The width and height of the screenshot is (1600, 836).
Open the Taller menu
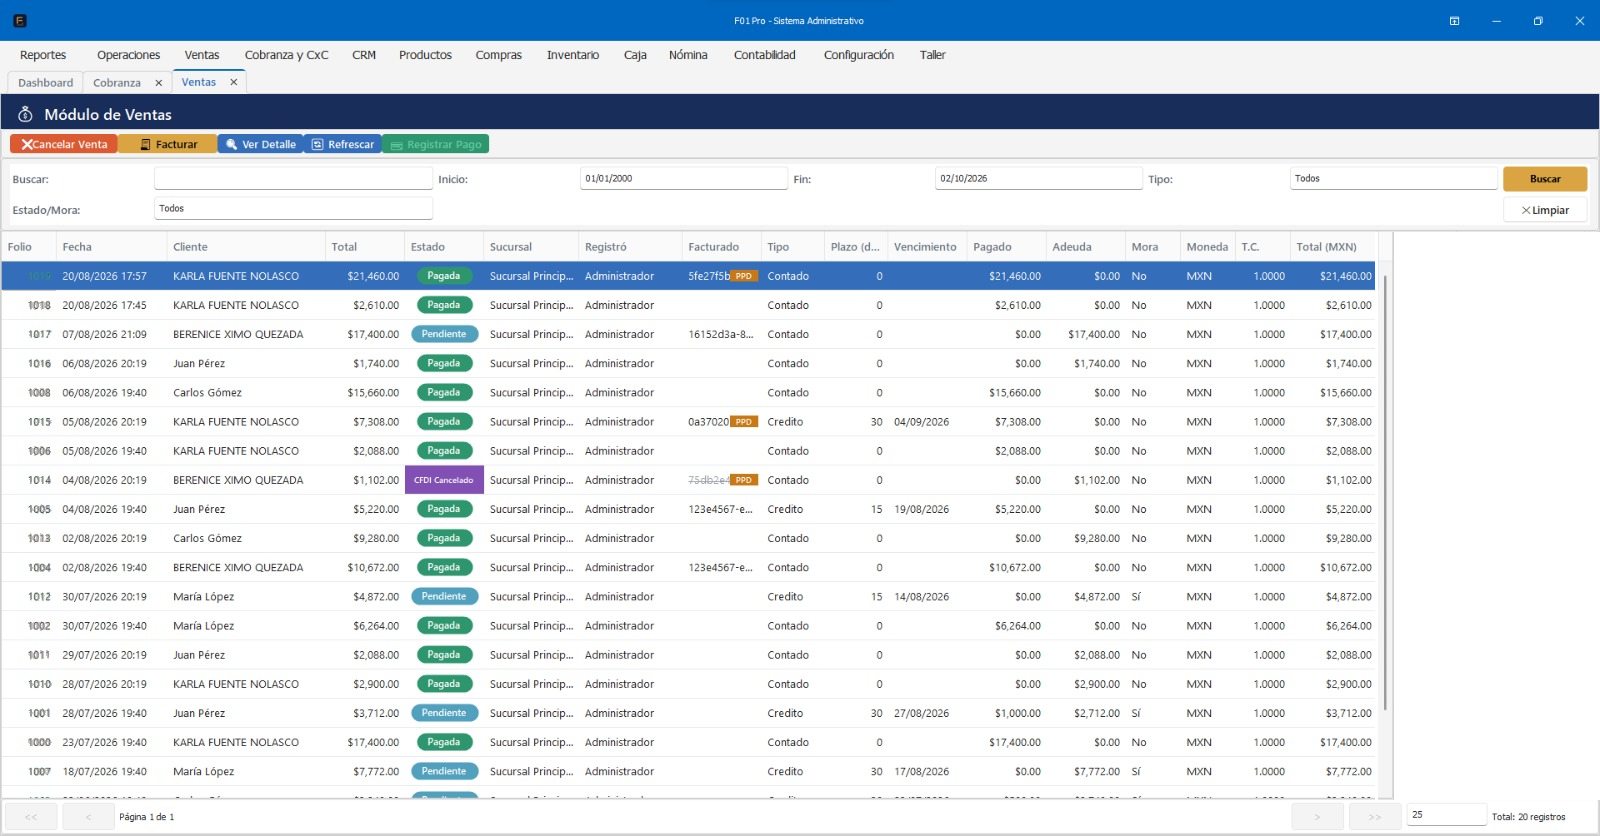(x=933, y=55)
